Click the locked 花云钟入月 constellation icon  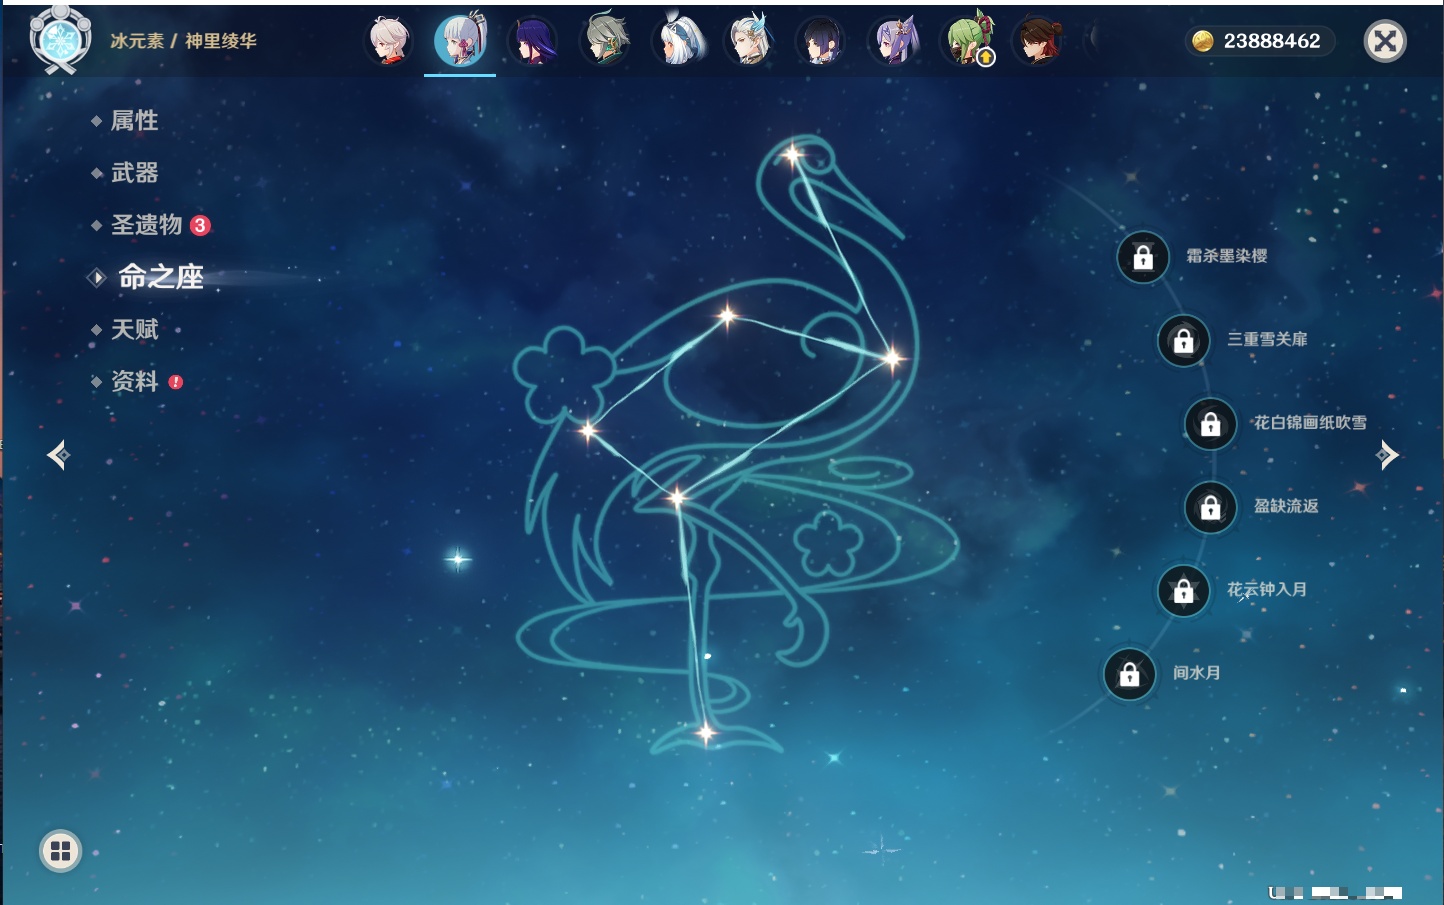1184,590
